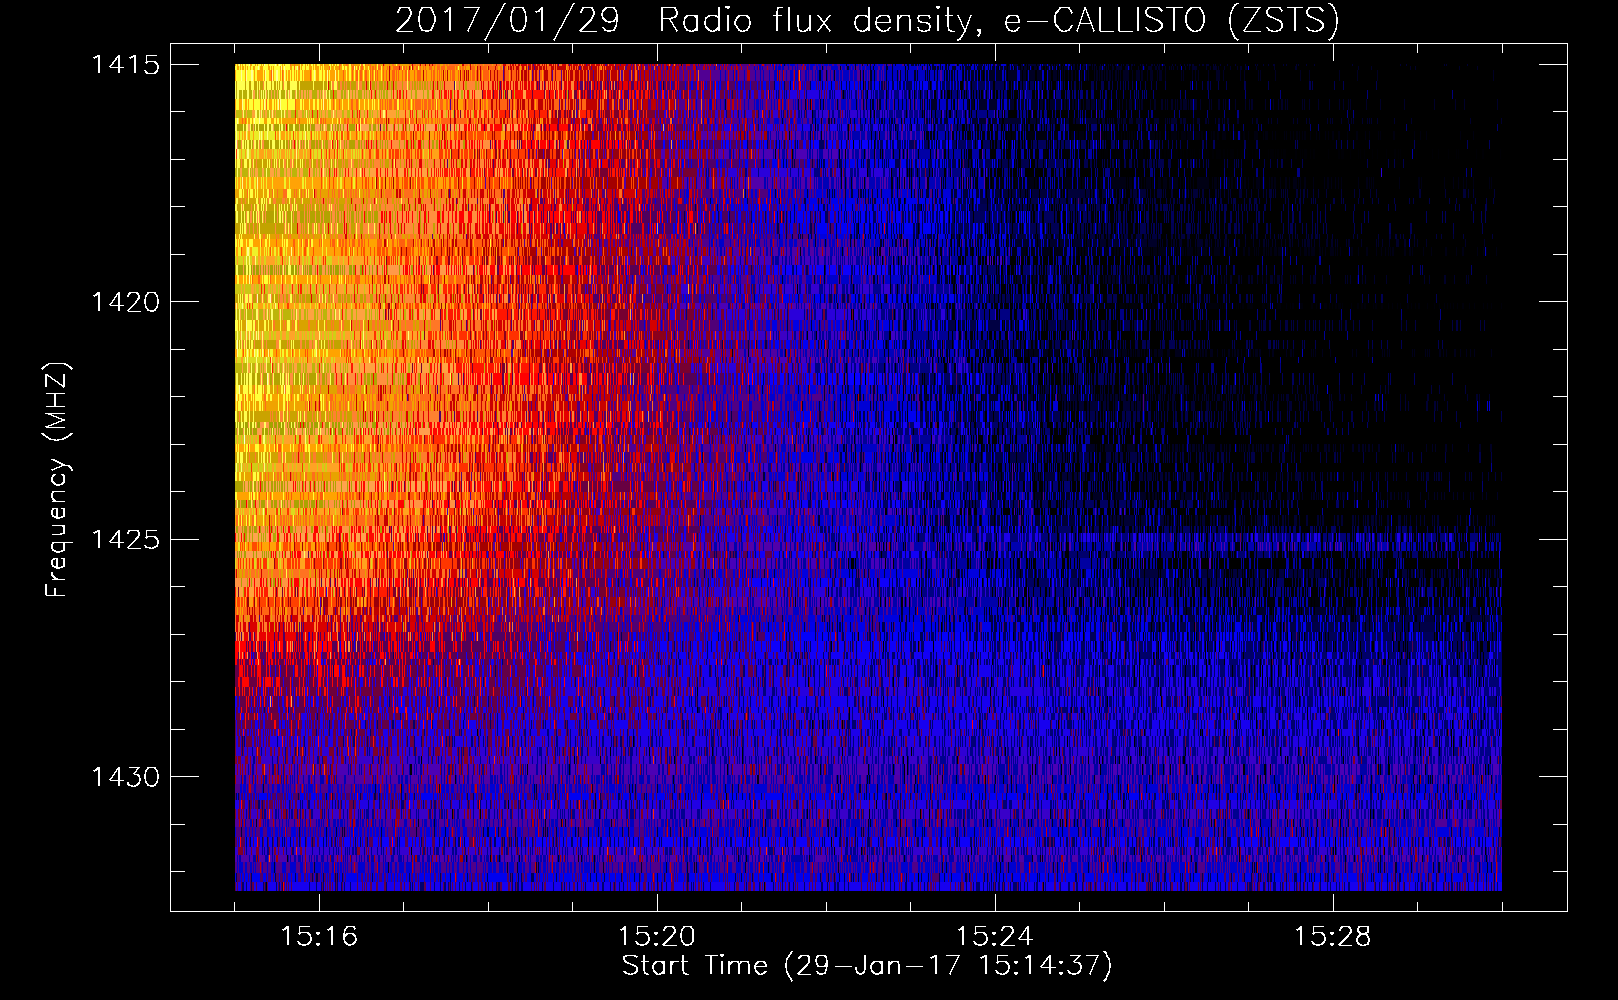Click the plot title '2017/01/29 Radio flux density, e-CALLISTO (ZSTS)'
The height and width of the screenshot is (1000, 1618).
click(x=867, y=21)
